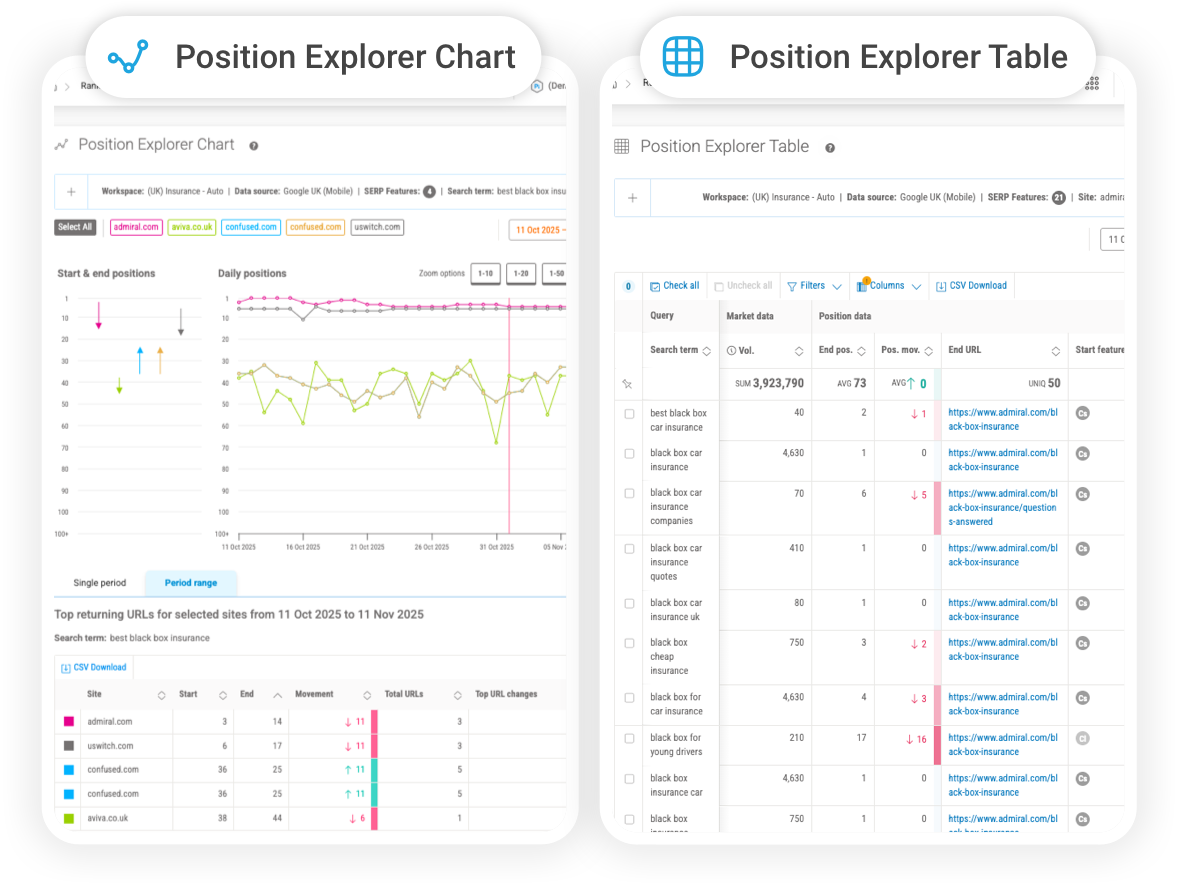The width and height of the screenshot is (1178, 886).
Task: Click the plus icon to add a comparison
Action: (x=70, y=191)
